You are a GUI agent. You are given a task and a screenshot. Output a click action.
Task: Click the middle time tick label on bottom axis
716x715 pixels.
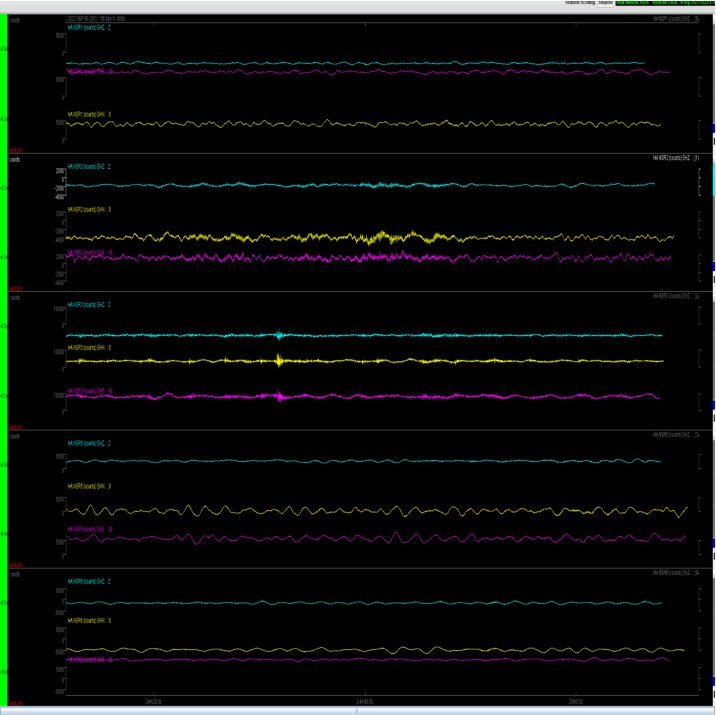pos(364,701)
